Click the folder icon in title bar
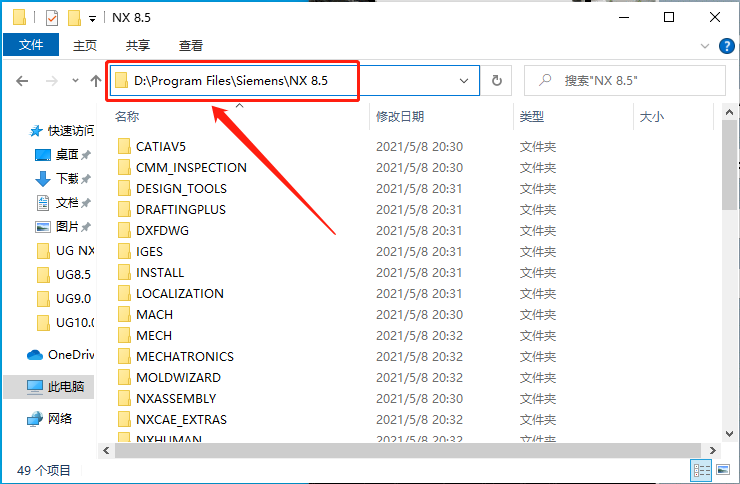Viewport: 740px width, 484px height. (19, 17)
